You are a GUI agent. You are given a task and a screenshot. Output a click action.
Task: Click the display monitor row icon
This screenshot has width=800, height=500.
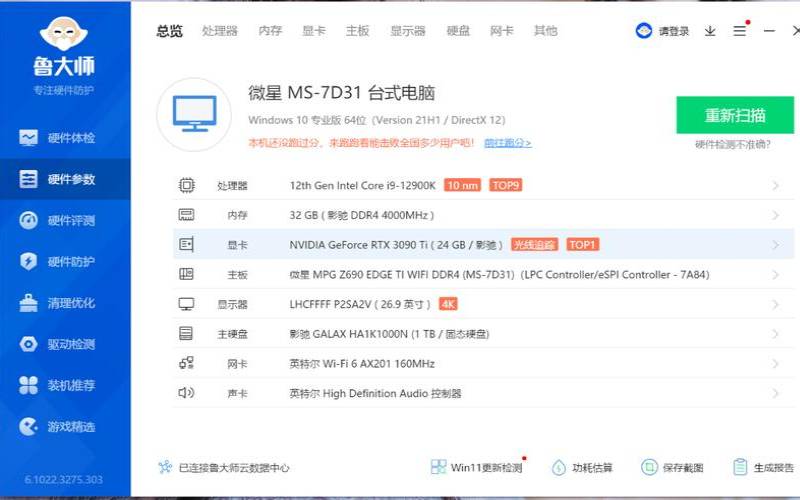(x=186, y=304)
